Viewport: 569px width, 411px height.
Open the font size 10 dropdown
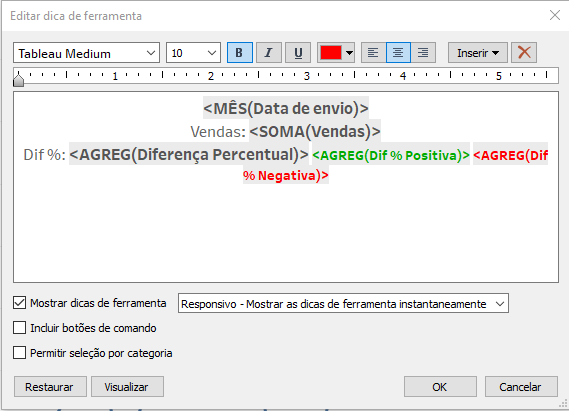coord(193,53)
